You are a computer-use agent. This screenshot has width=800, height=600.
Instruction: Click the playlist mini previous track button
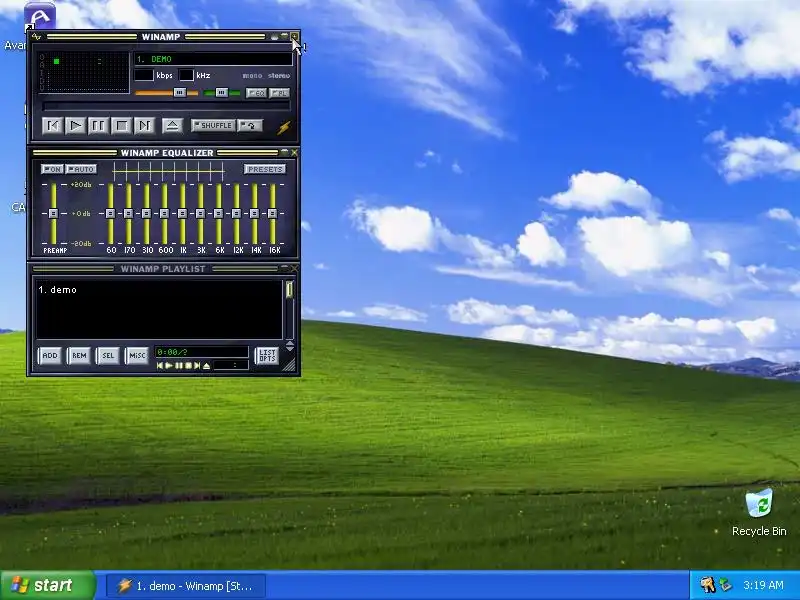(160, 366)
